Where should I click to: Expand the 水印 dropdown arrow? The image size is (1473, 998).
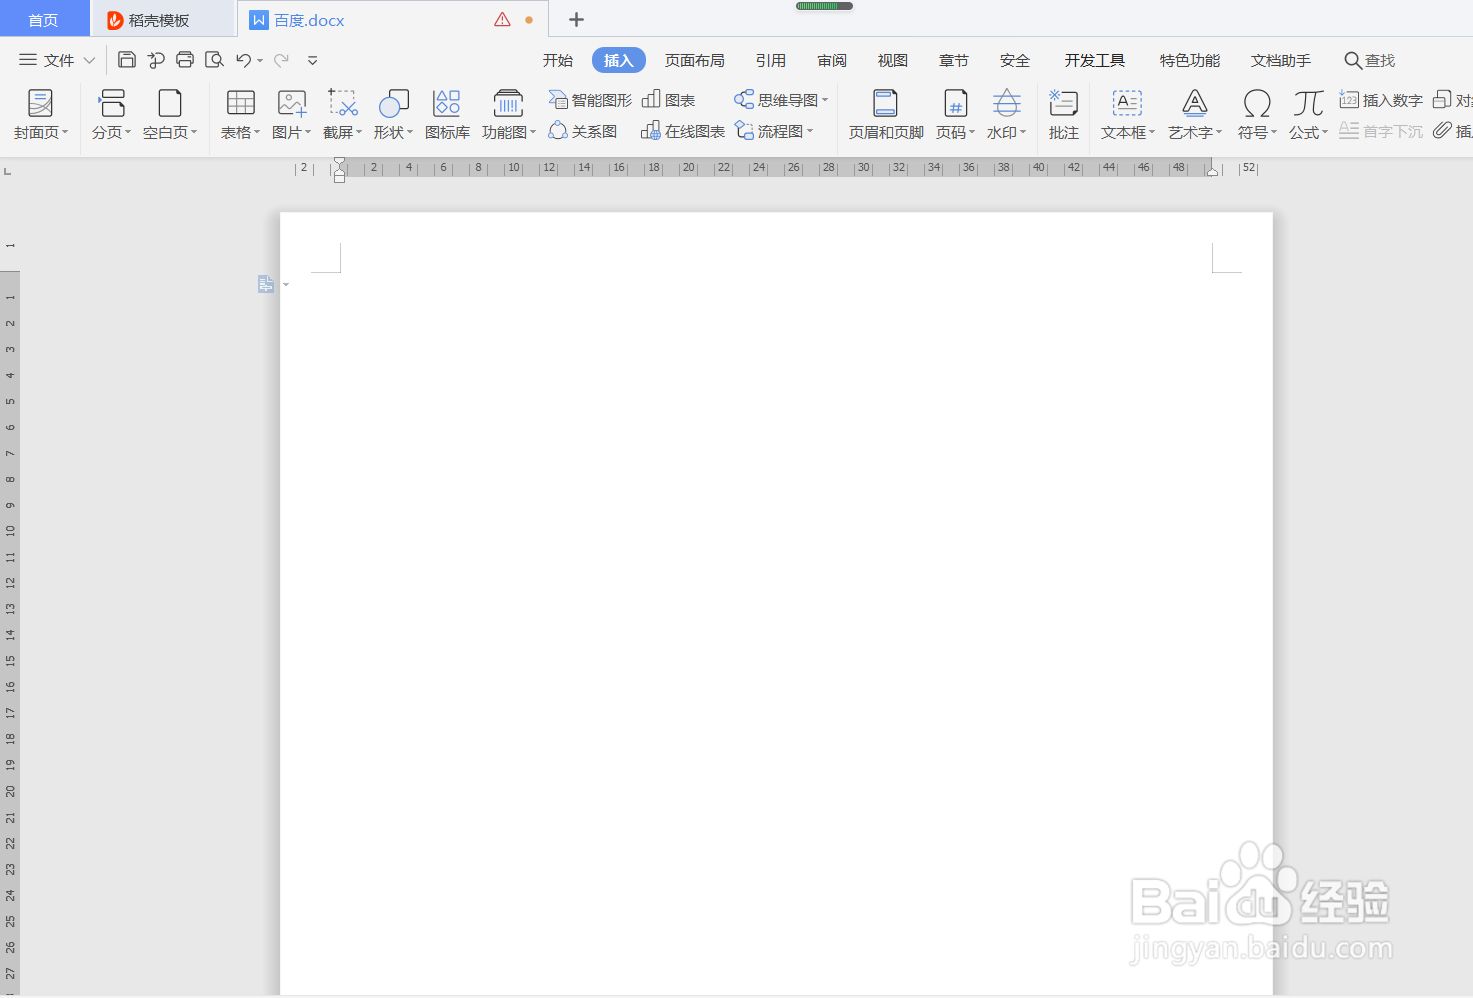tap(1023, 132)
